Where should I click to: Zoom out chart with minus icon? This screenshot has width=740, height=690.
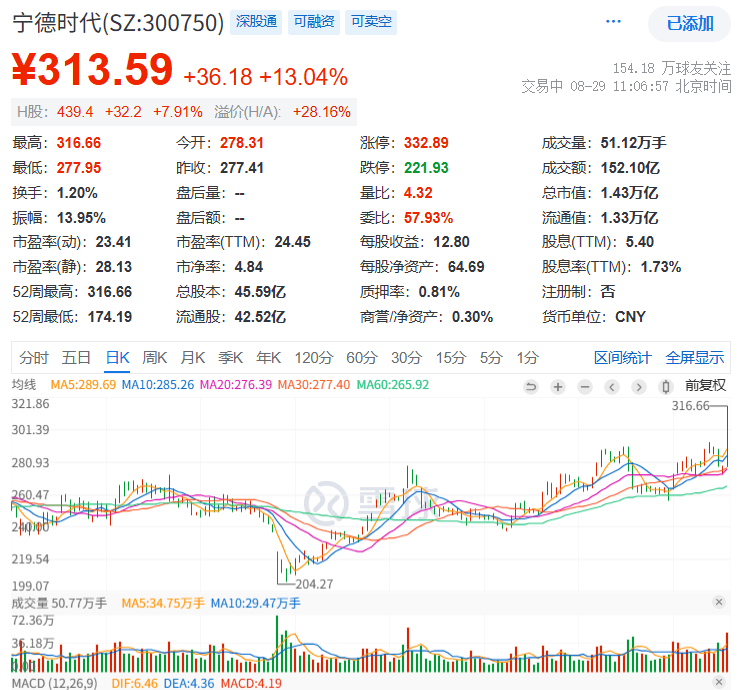(585, 387)
